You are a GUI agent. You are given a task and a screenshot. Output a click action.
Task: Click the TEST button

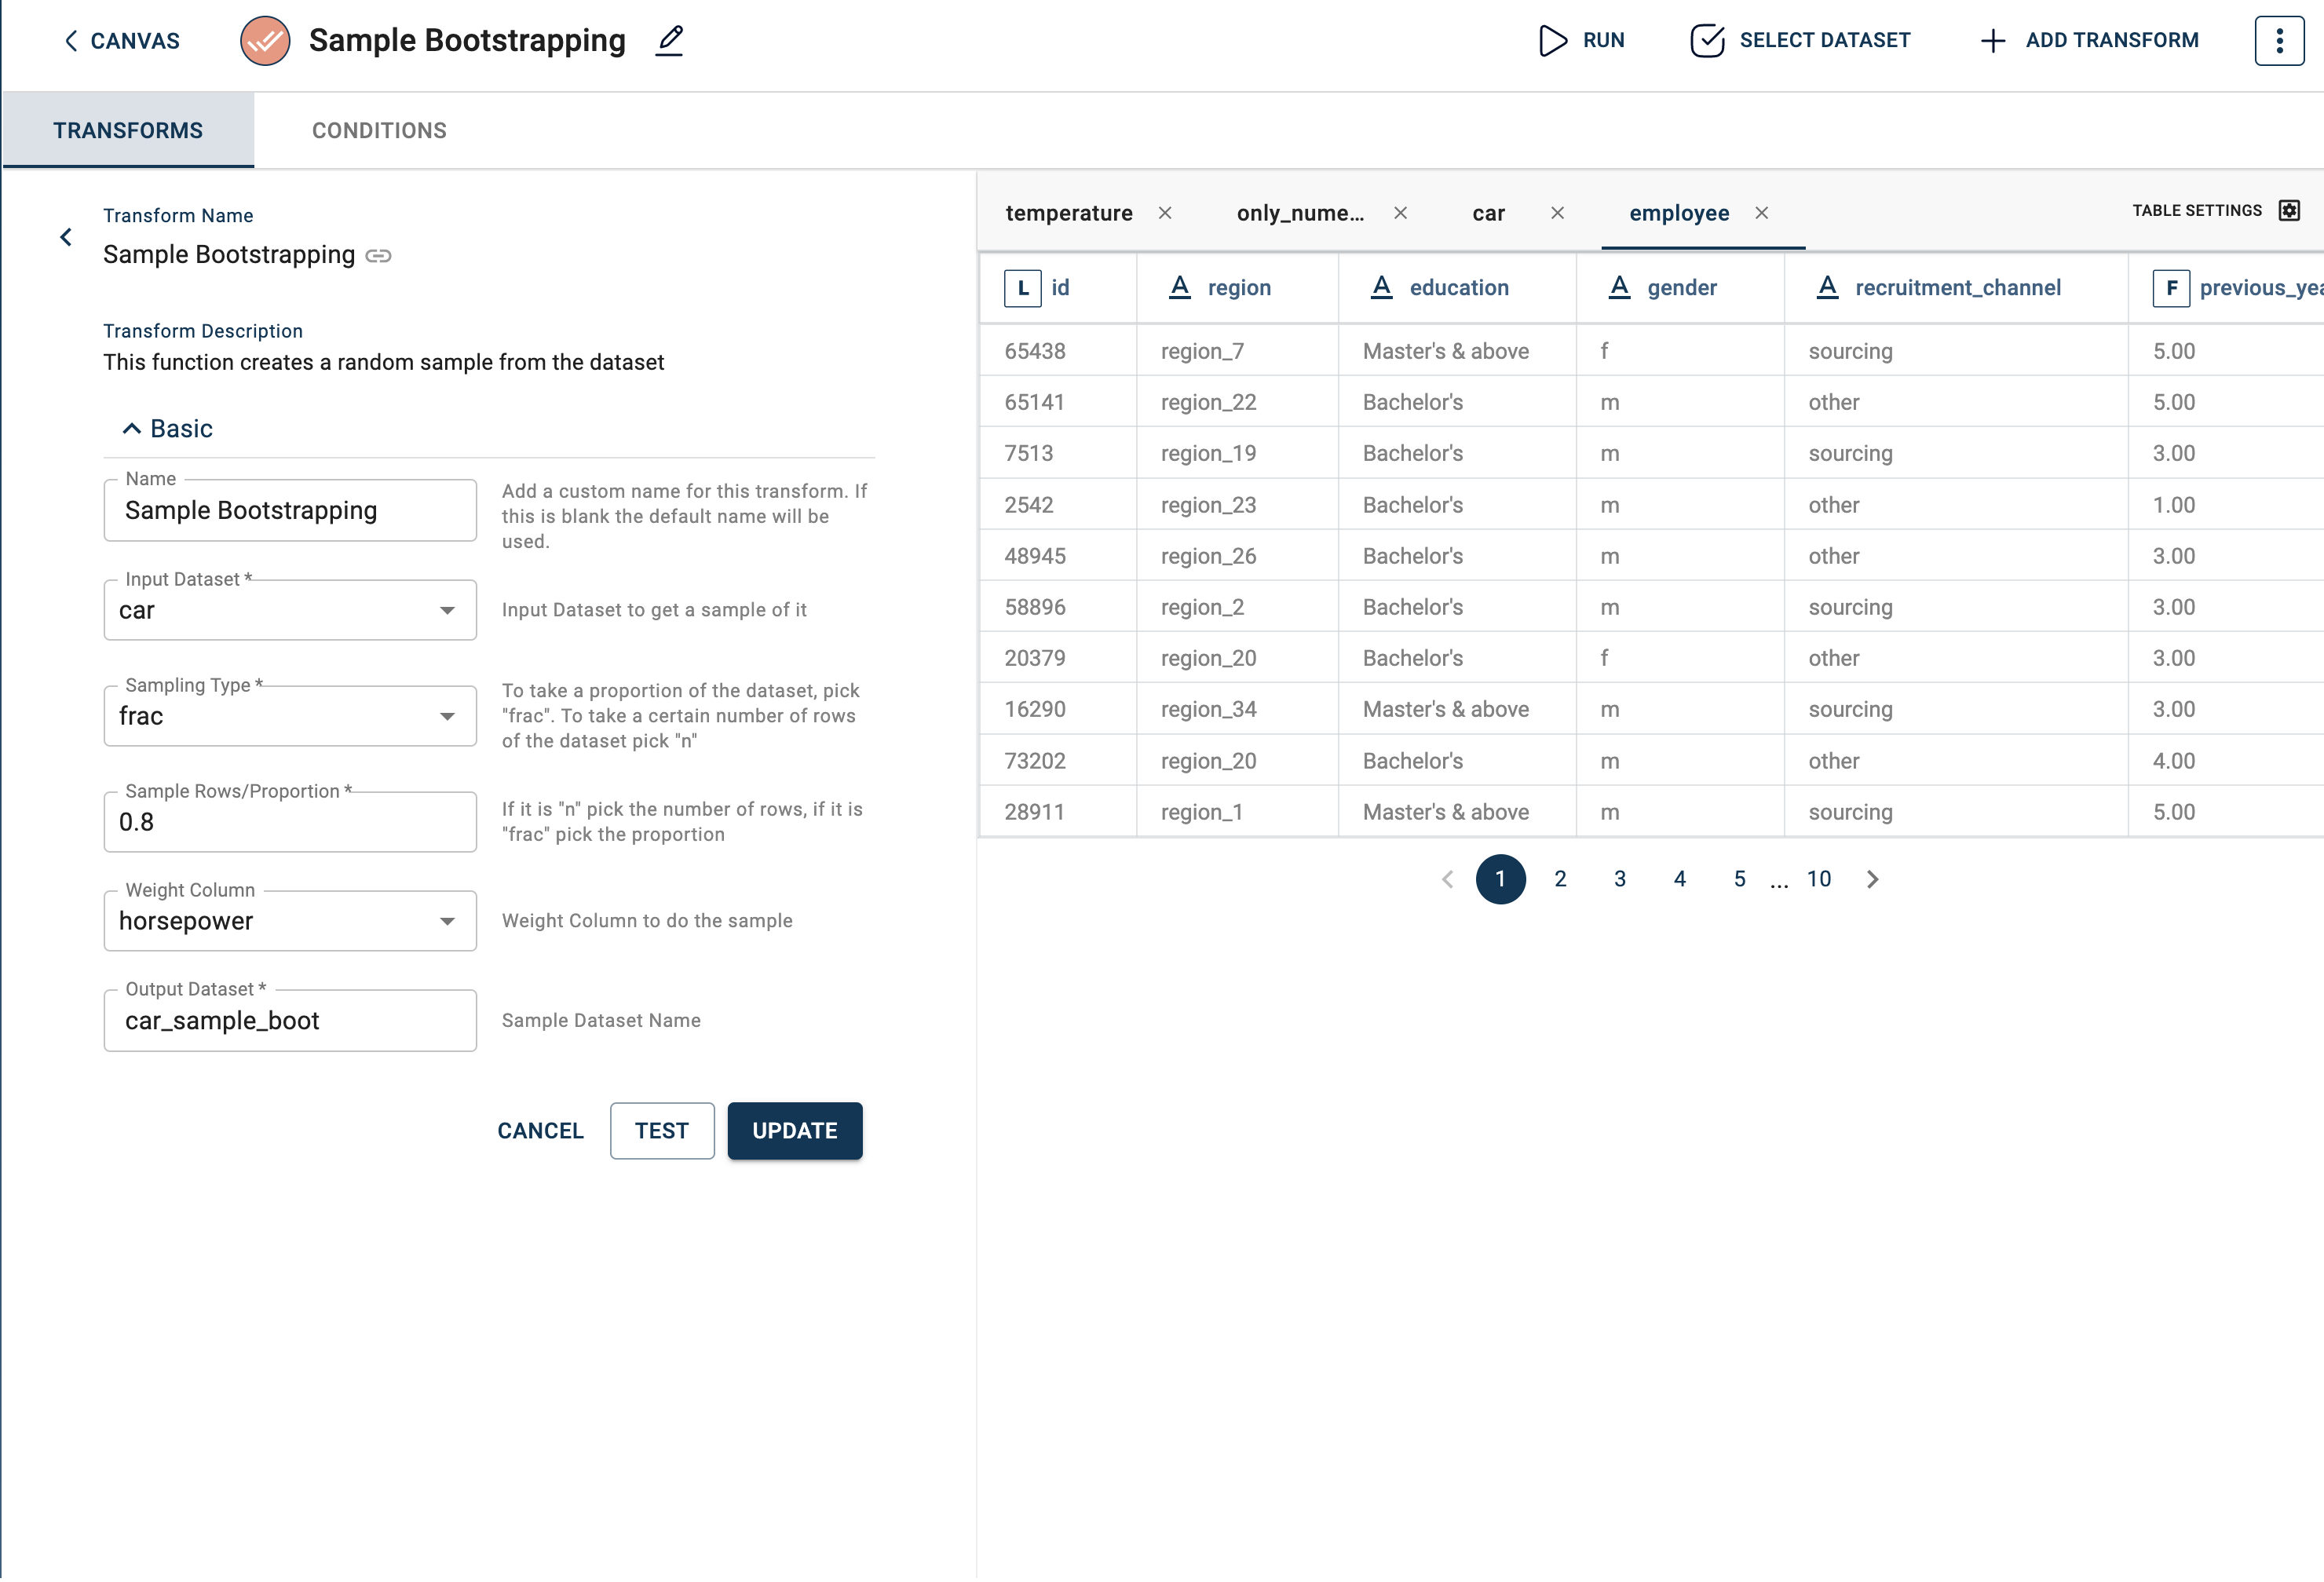(662, 1130)
